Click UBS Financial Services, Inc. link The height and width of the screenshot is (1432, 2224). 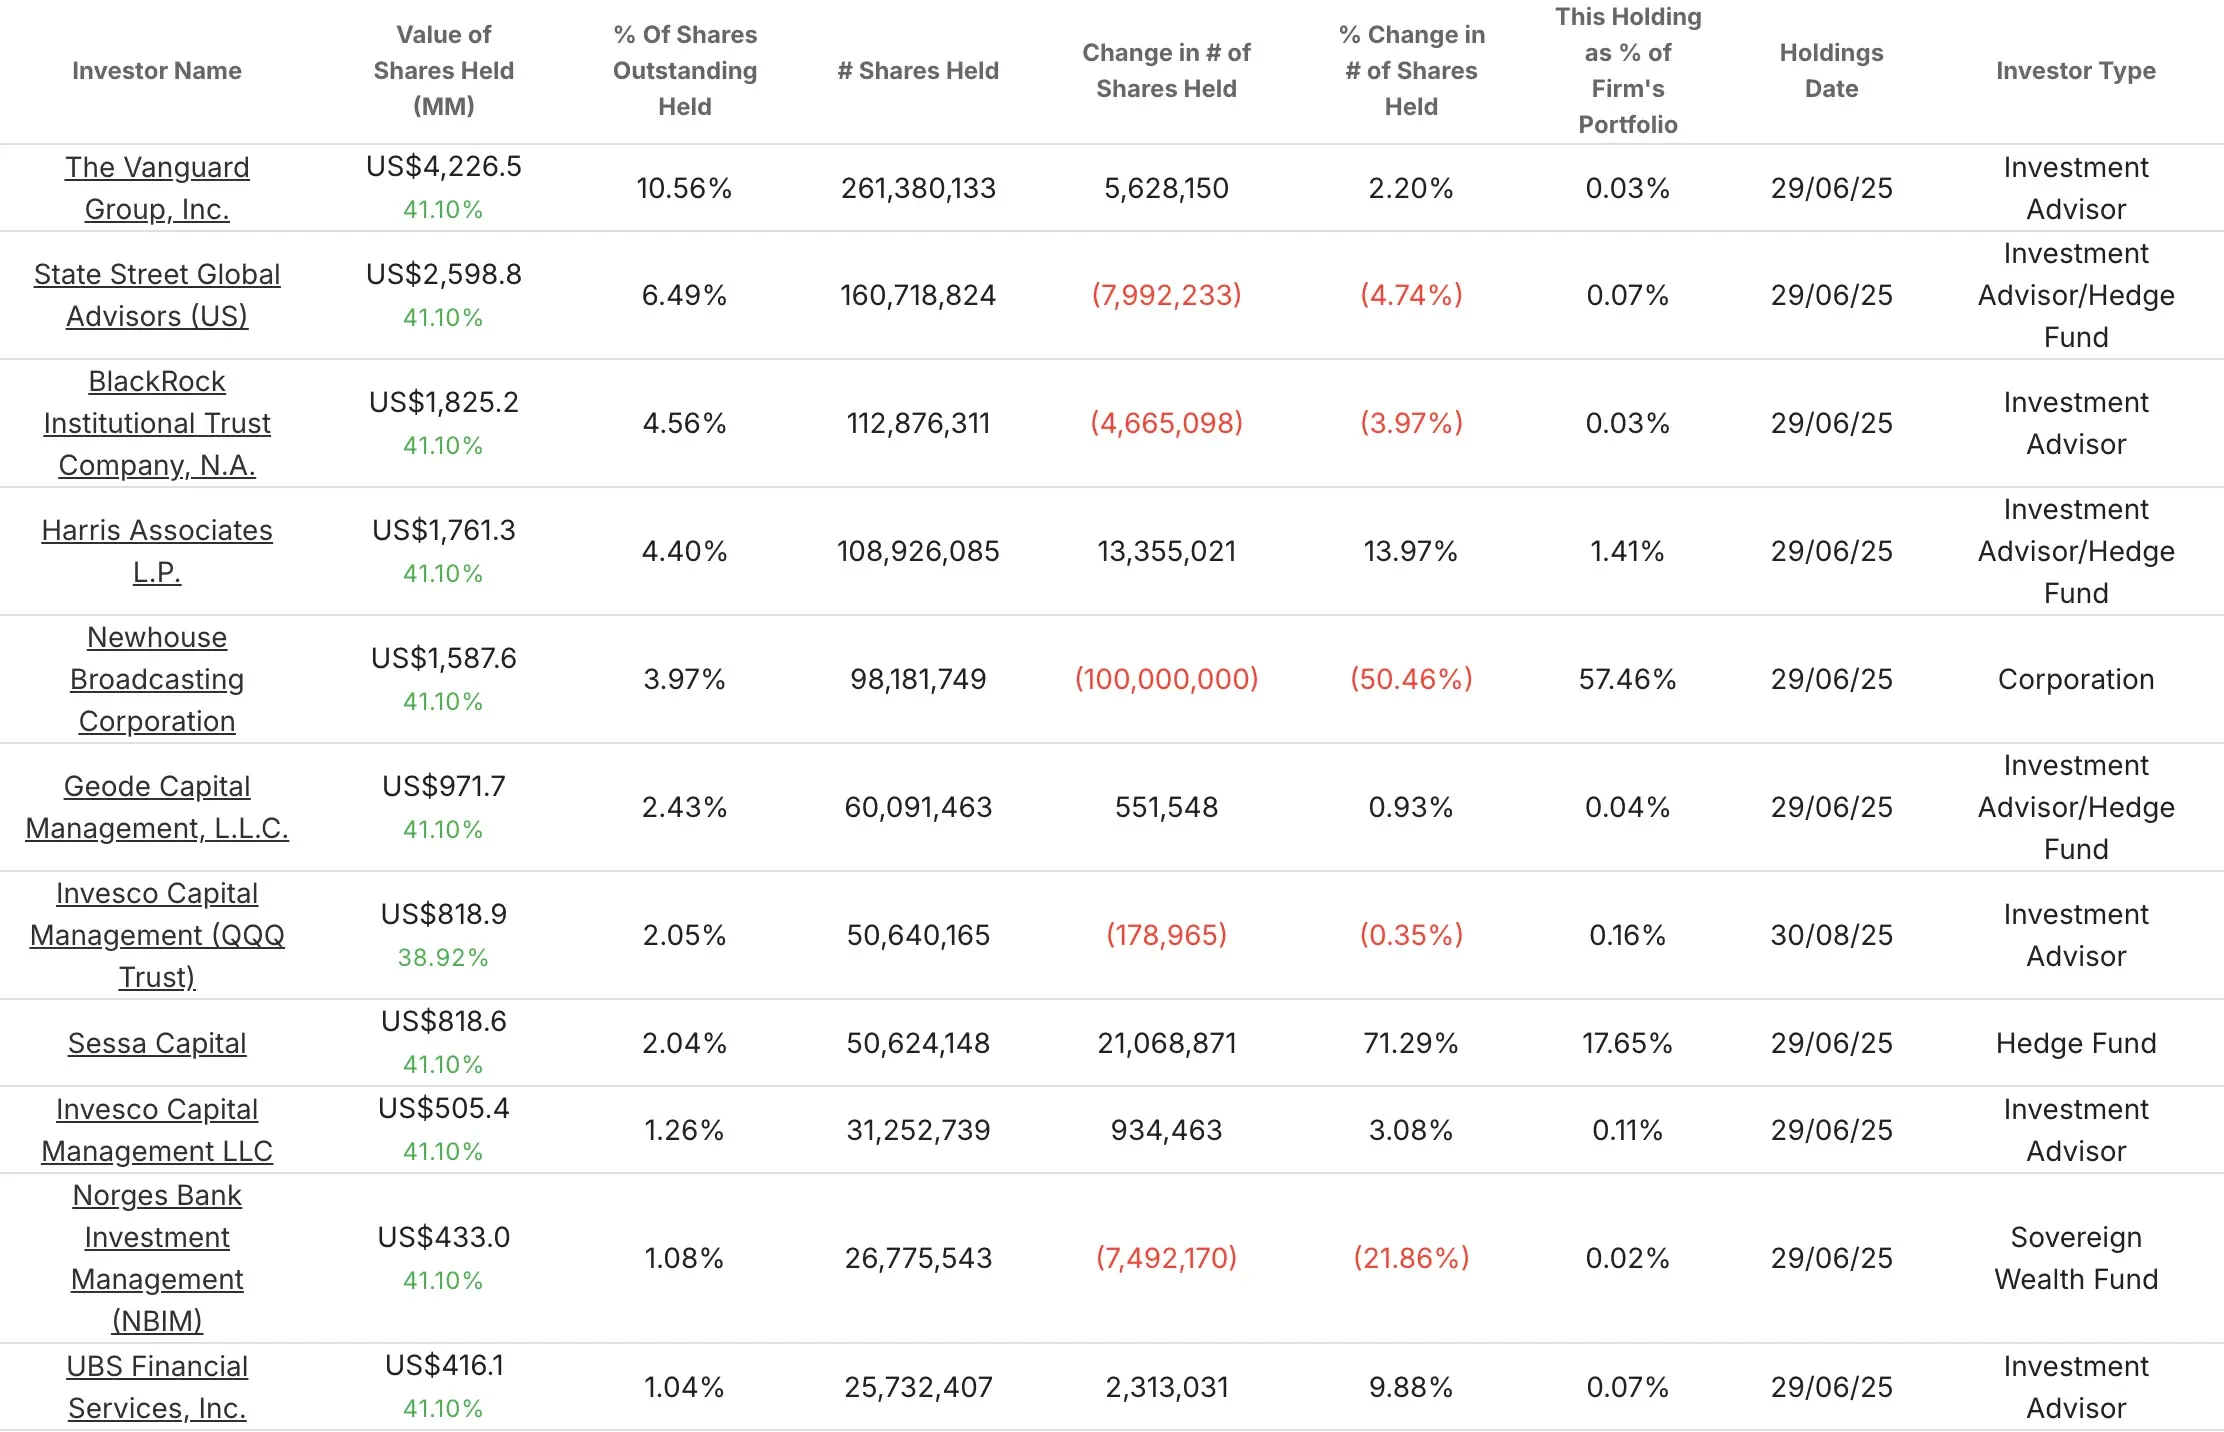[x=157, y=1387]
